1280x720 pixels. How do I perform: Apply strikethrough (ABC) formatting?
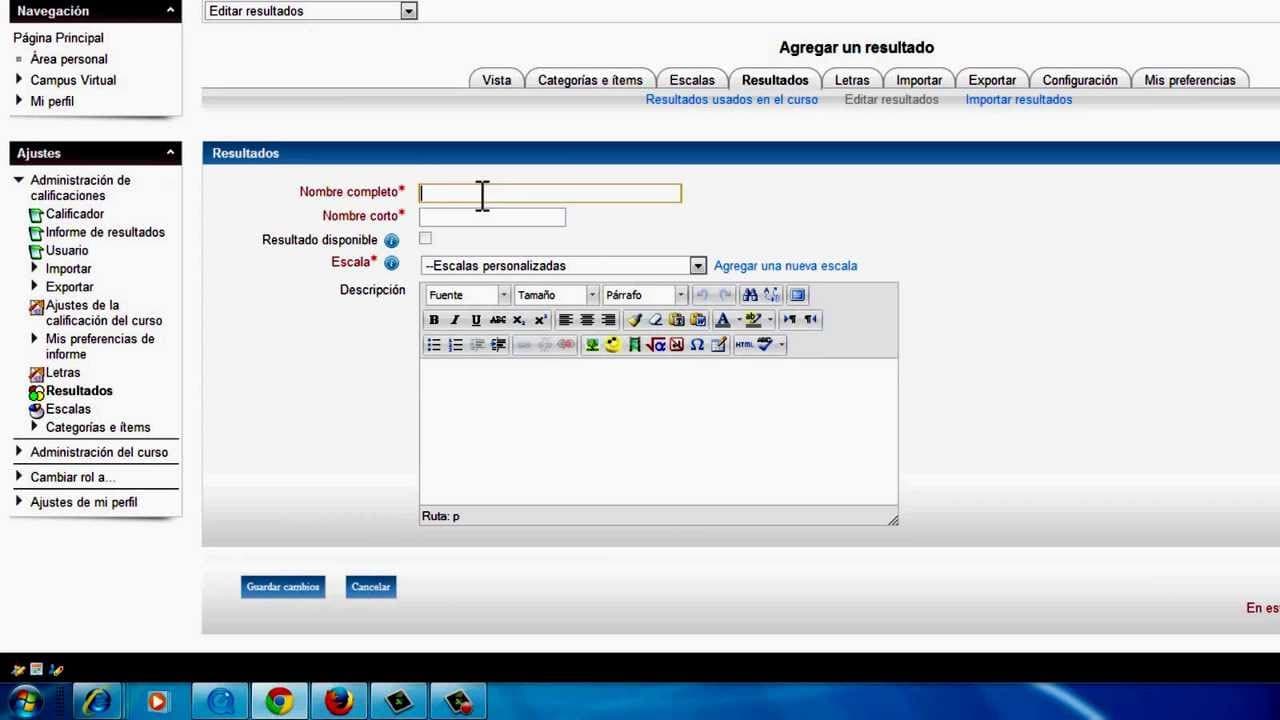[498, 320]
